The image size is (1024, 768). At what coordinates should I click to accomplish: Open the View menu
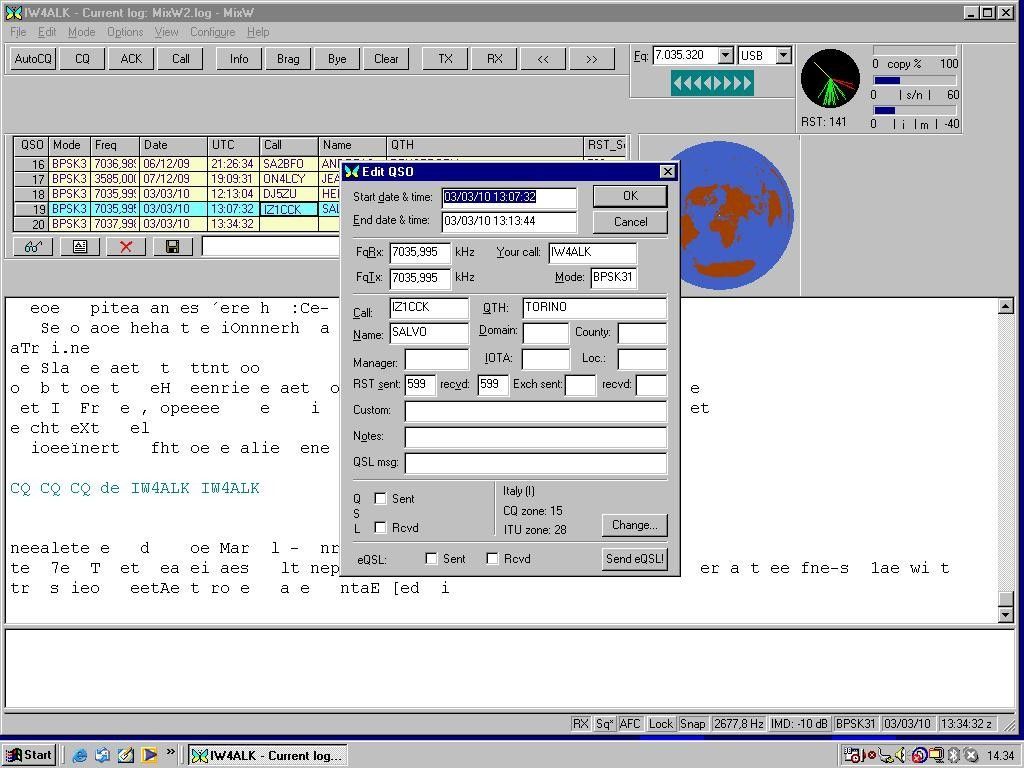tap(166, 32)
